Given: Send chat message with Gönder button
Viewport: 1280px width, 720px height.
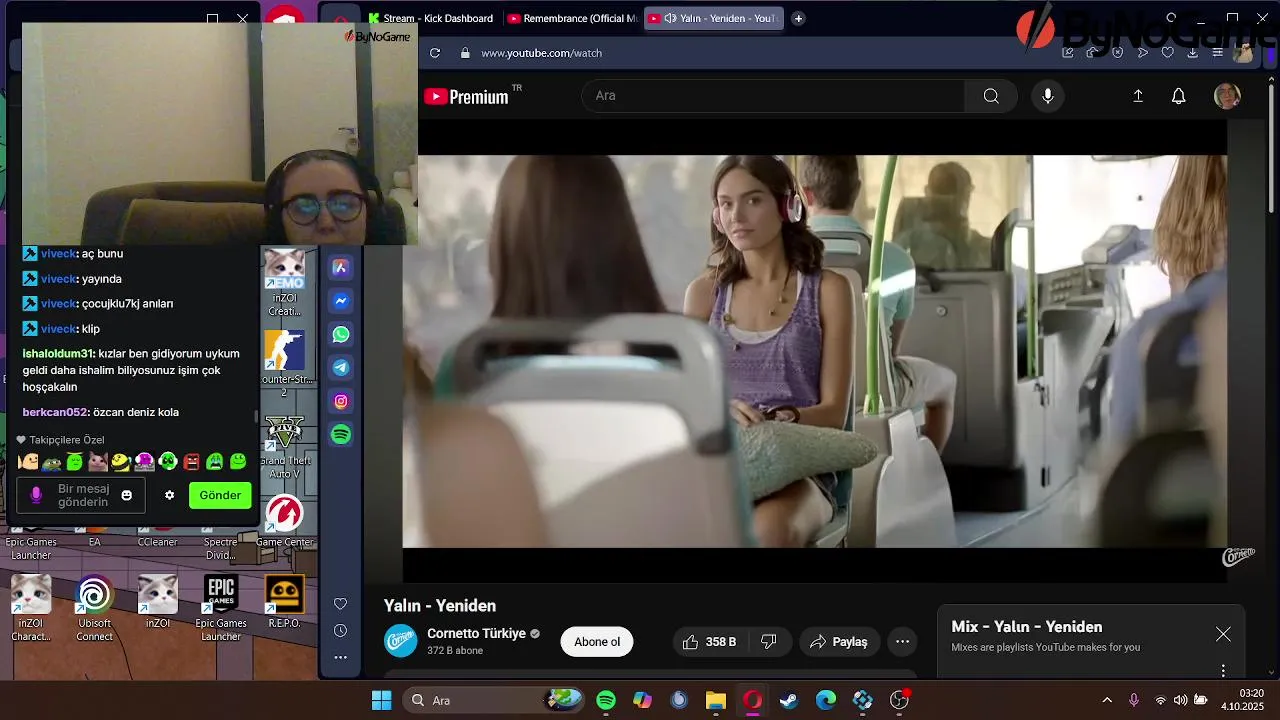Looking at the screenshot, I should coord(220,495).
